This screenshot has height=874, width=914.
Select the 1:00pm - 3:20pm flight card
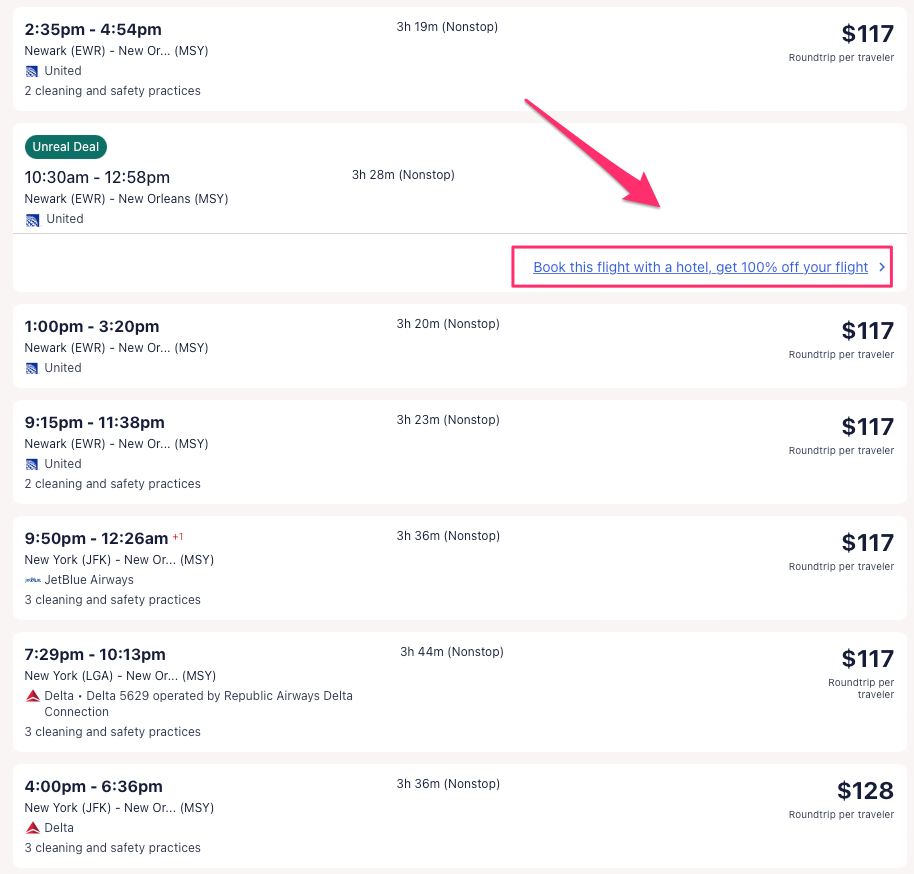tap(92, 327)
